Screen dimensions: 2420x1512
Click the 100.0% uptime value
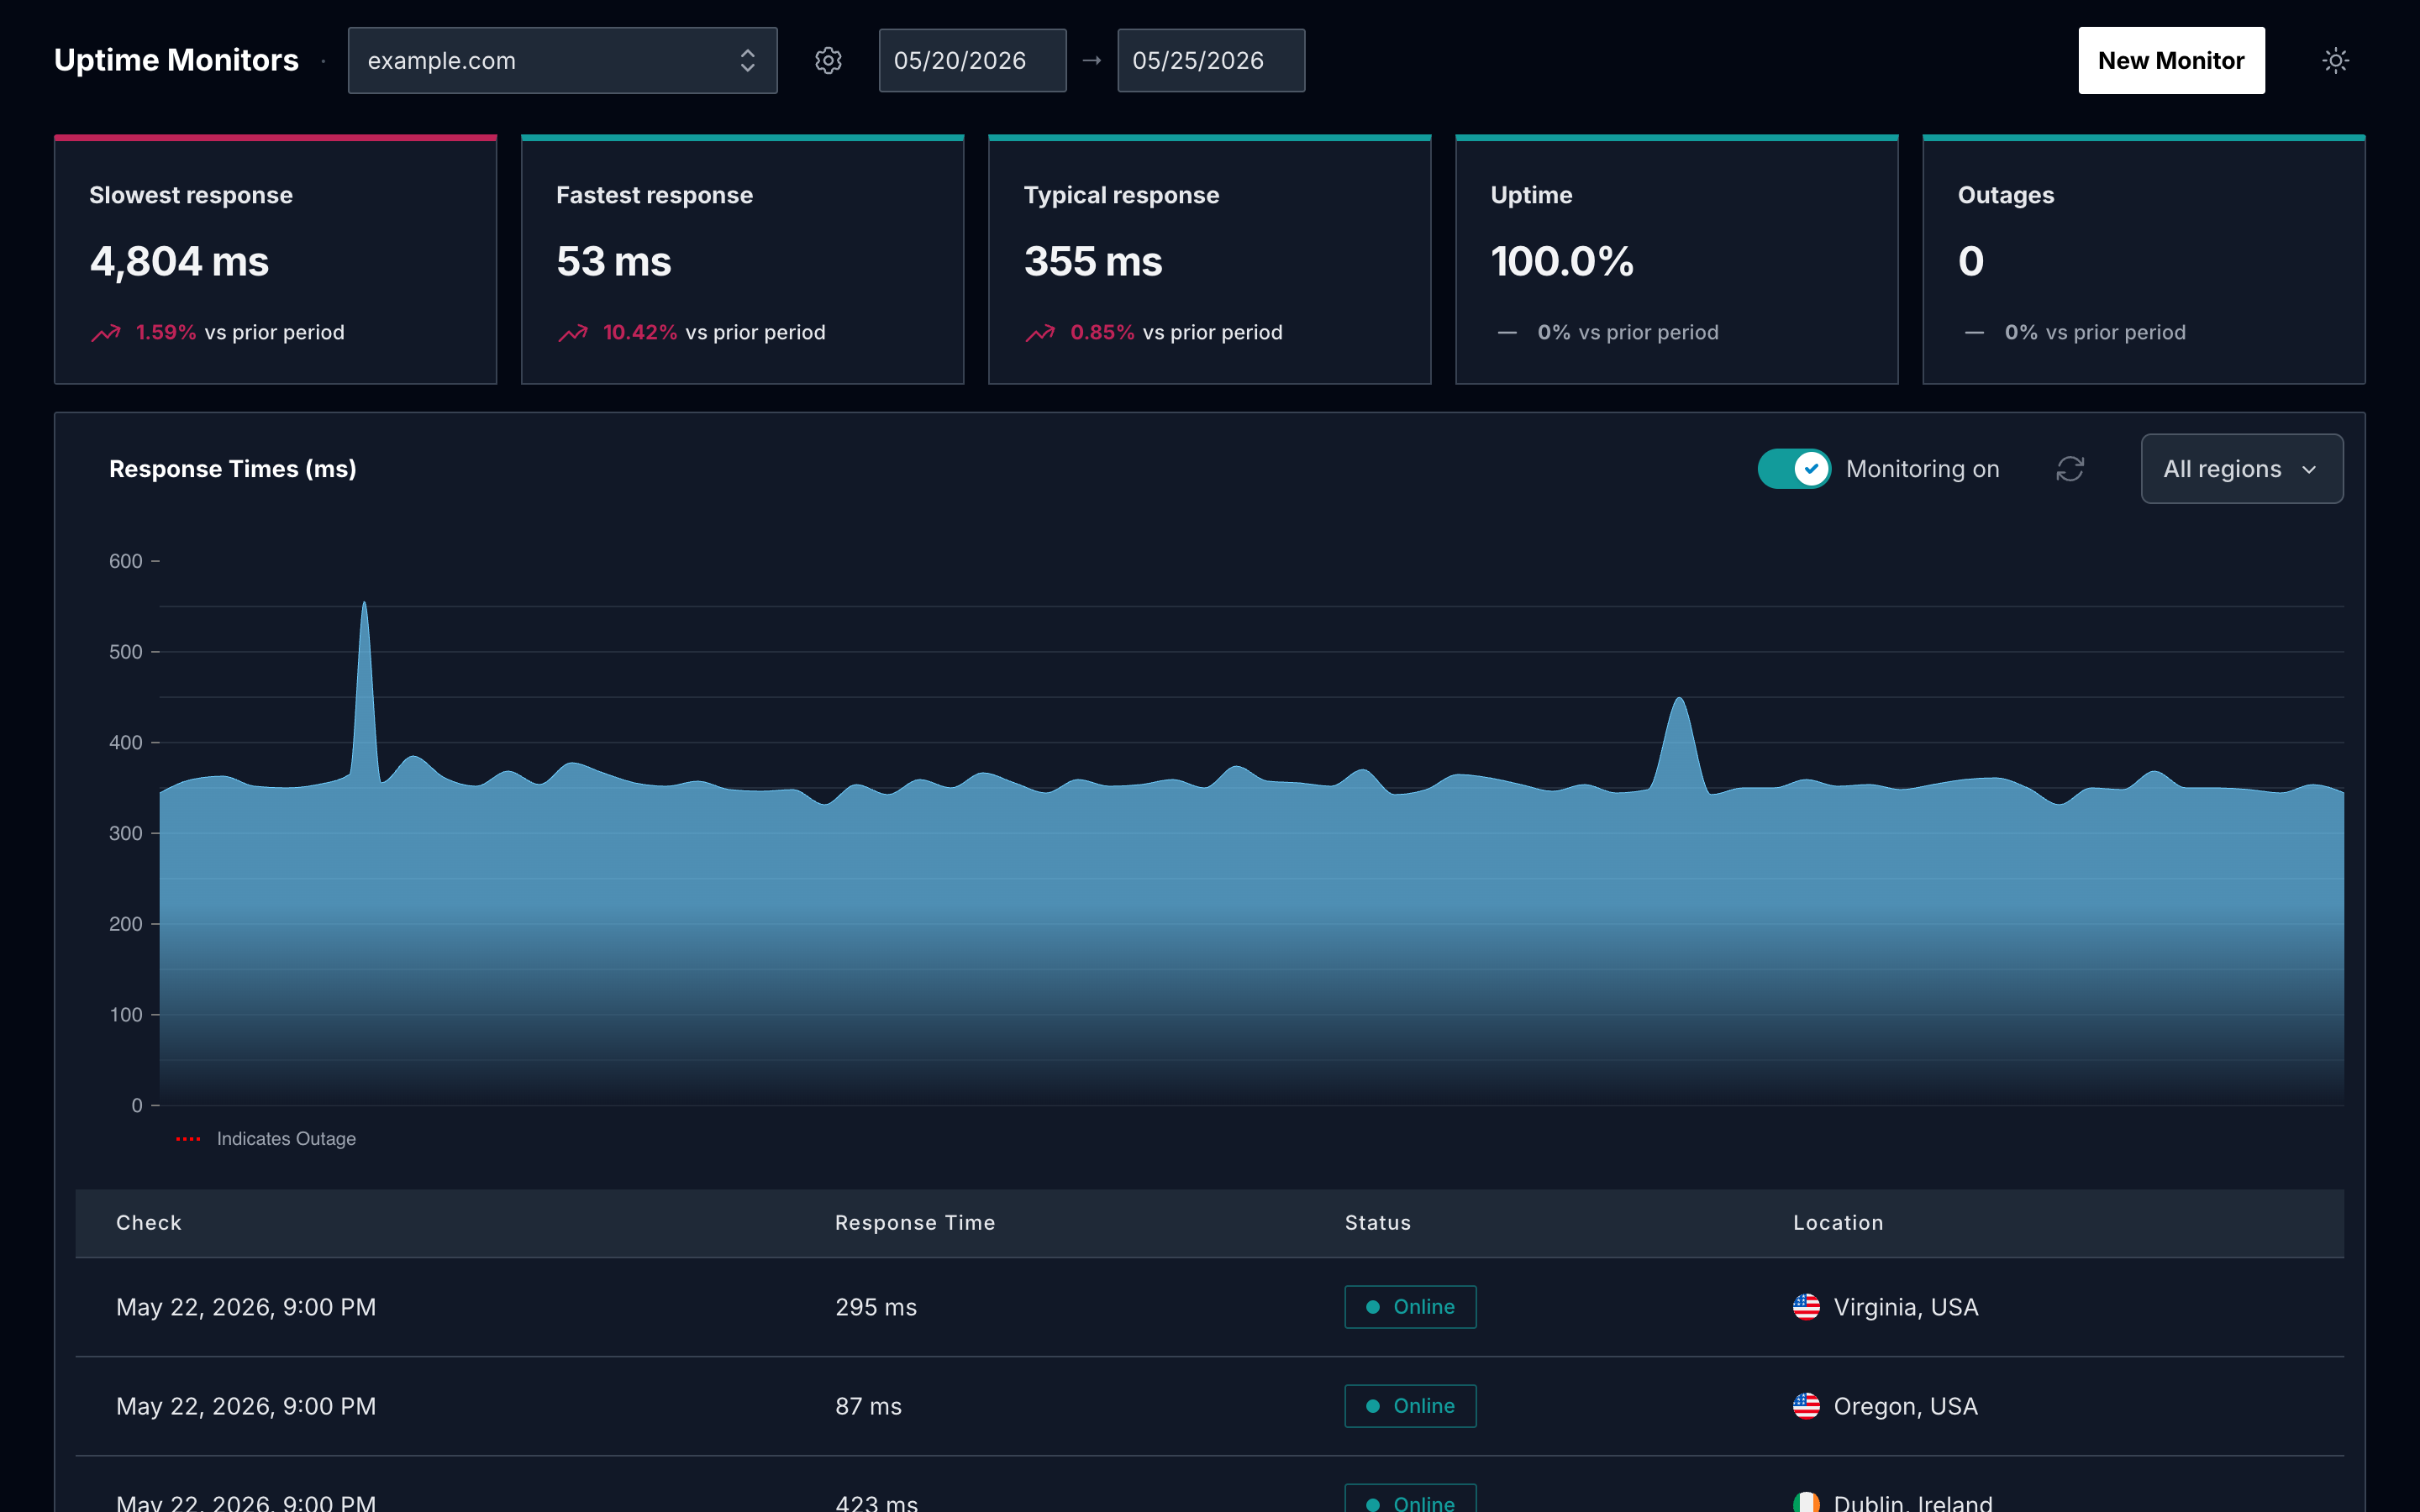(1562, 262)
